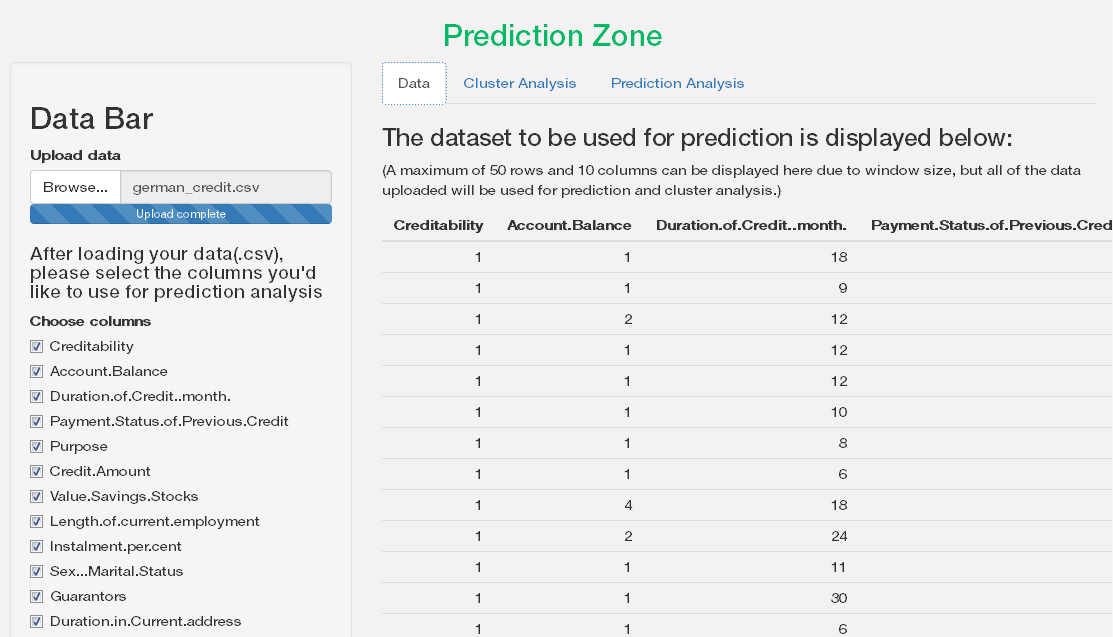
Task: Click the german_credit.csv filename field
Action: [x=225, y=187]
